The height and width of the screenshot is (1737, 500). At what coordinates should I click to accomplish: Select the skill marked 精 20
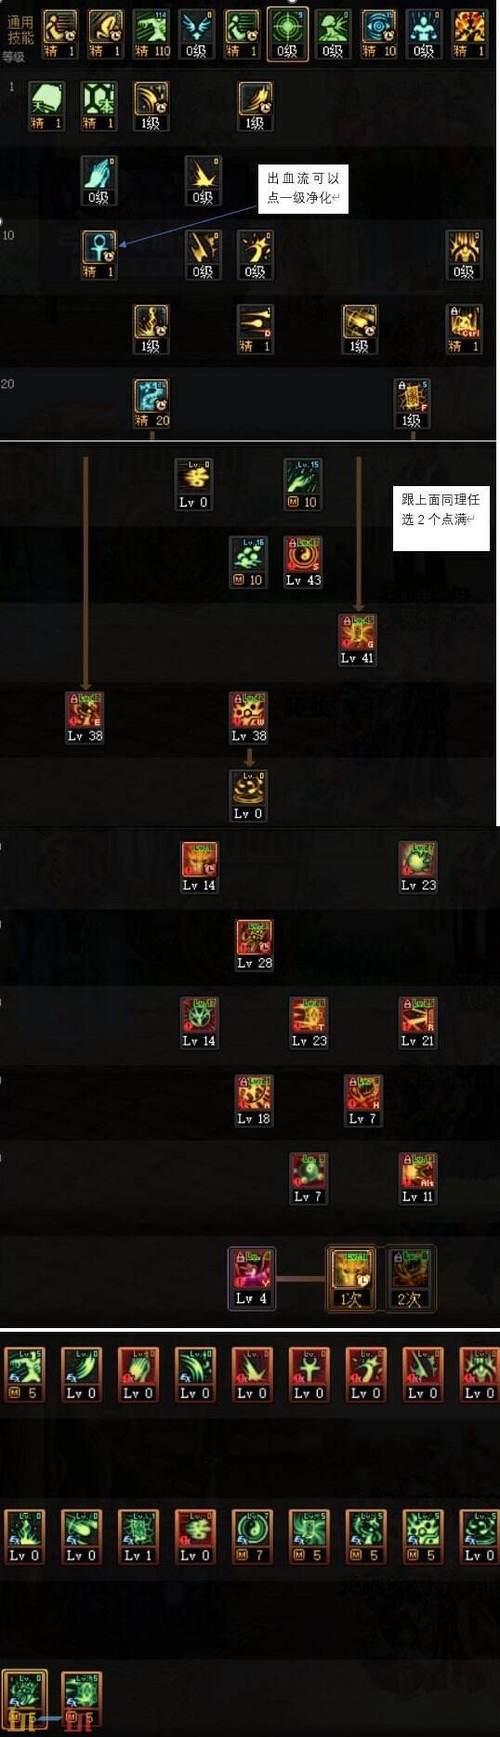pyautogui.click(x=152, y=404)
